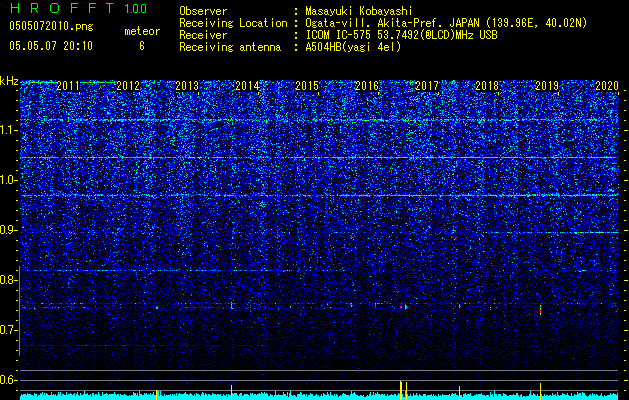The image size is (629, 400).
Task: Click the yellow meteor spike between 2012 and 2013
Action: click(156, 395)
